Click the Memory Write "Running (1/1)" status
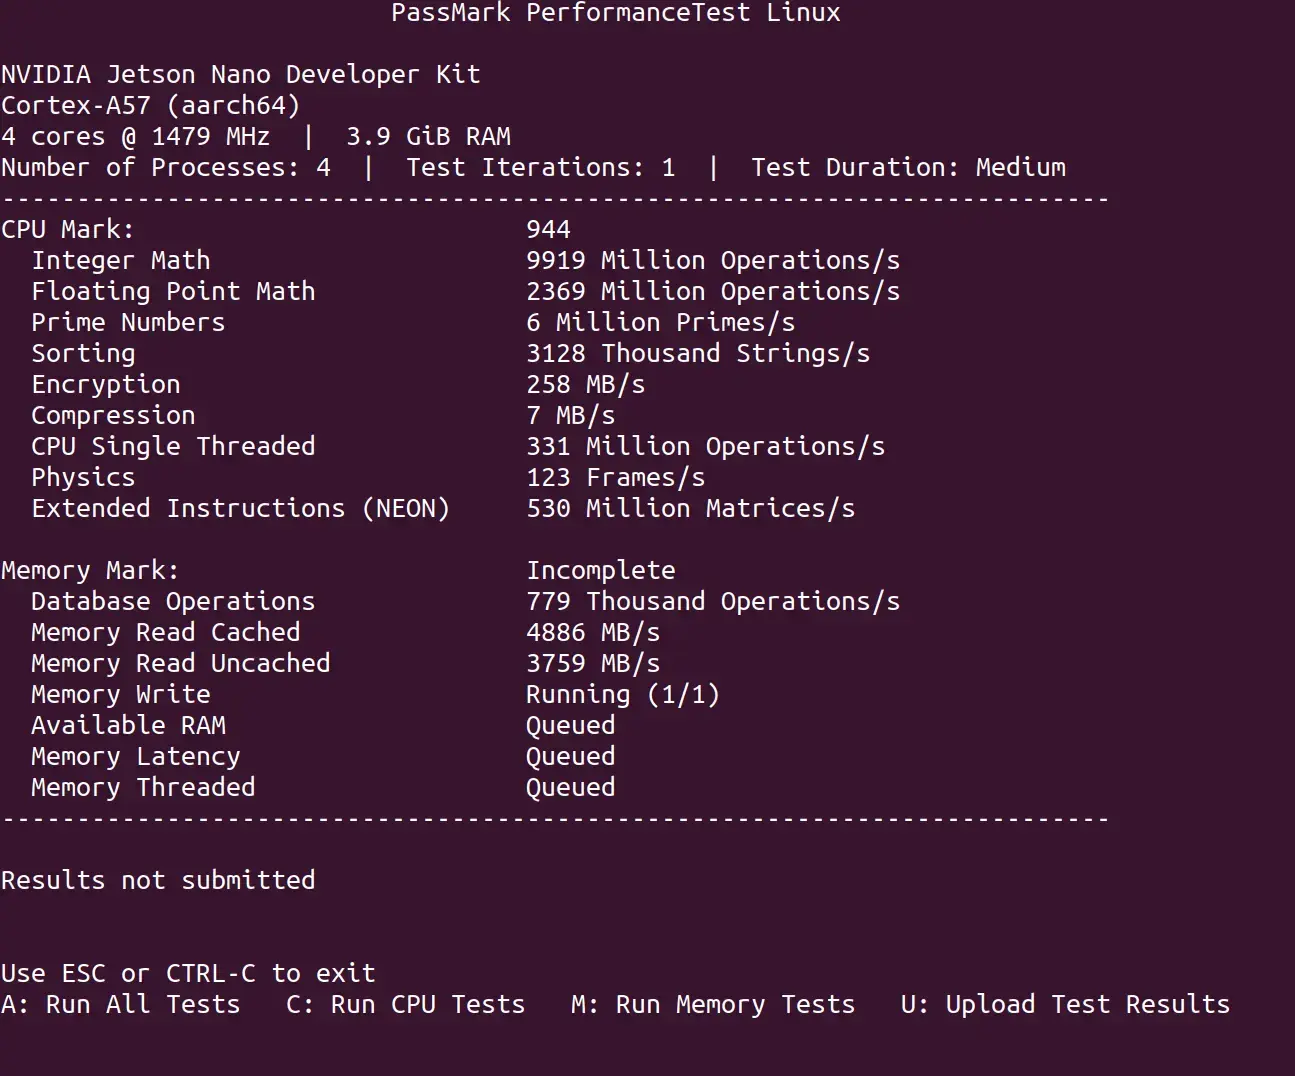 point(622,694)
